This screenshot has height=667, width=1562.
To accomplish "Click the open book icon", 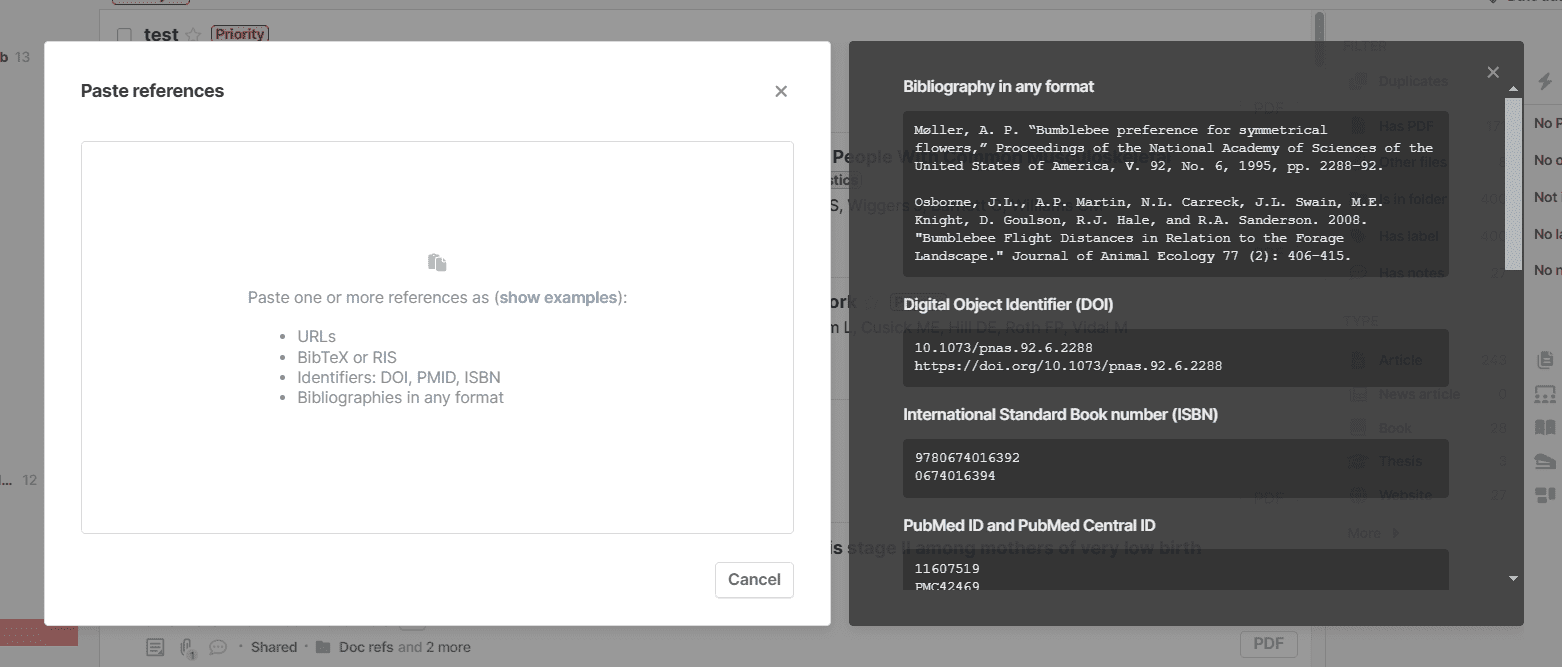I will click(x=1545, y=427).
